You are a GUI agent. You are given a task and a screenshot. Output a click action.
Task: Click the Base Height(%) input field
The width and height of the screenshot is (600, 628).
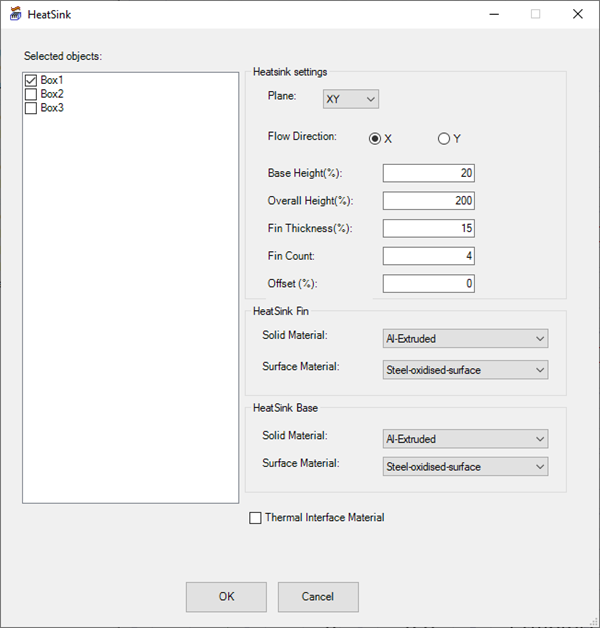429,173
